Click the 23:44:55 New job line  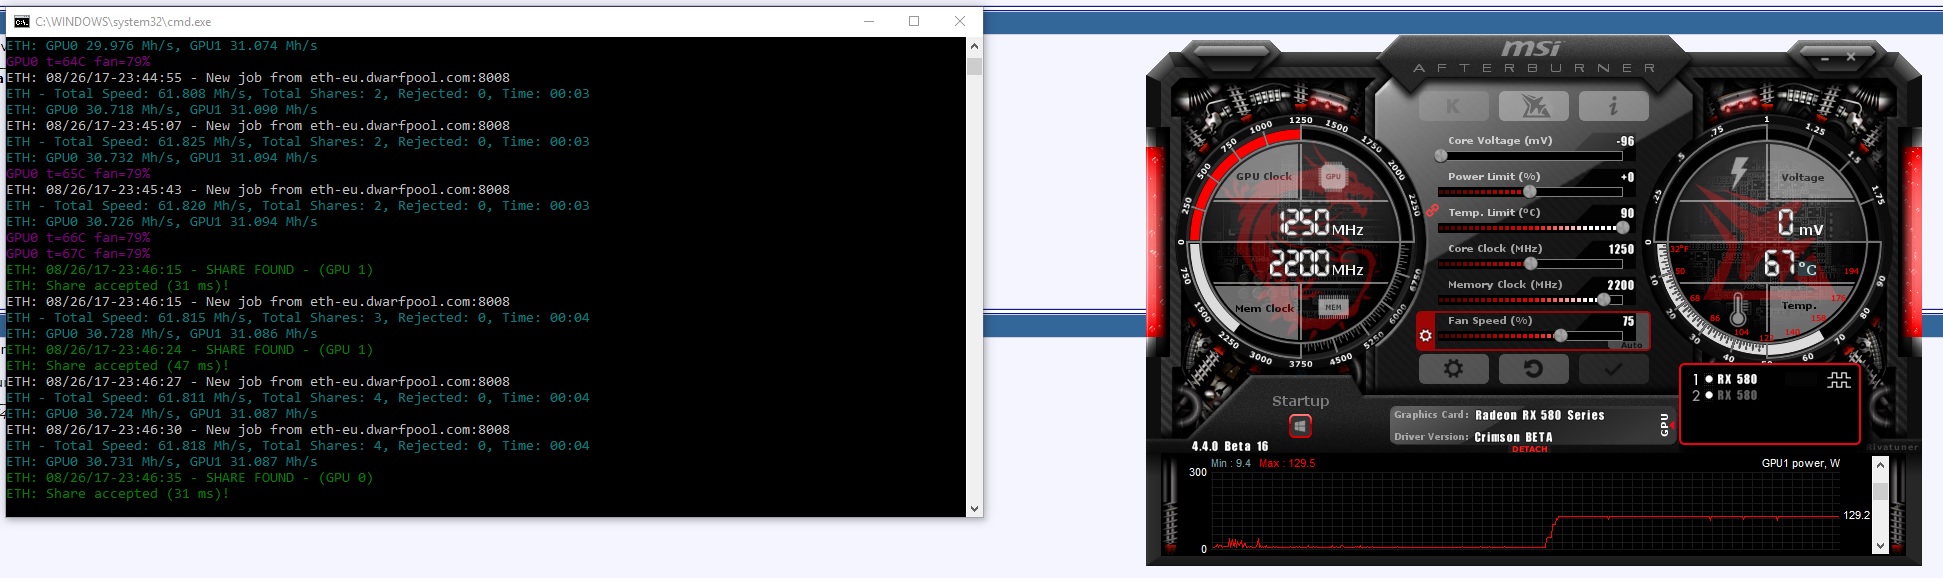[258, 77]
